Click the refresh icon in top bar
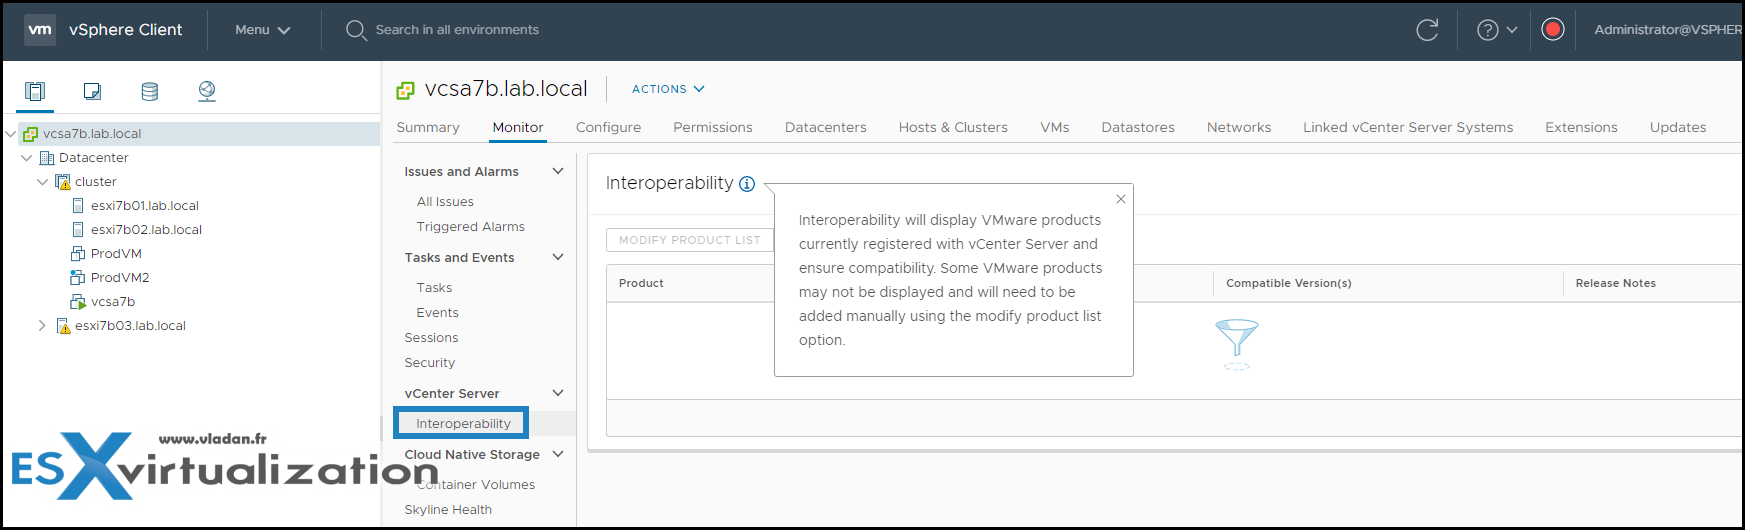This screenshot has height=530, width=1745. pos(1427,30)
